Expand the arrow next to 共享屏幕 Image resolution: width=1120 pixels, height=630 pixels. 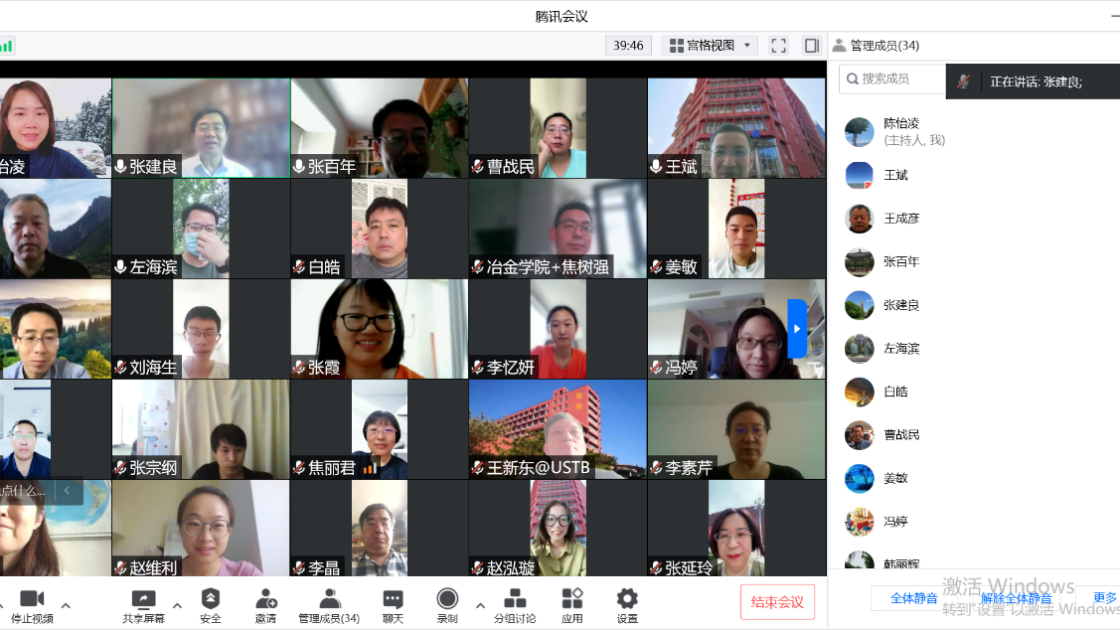177,605
